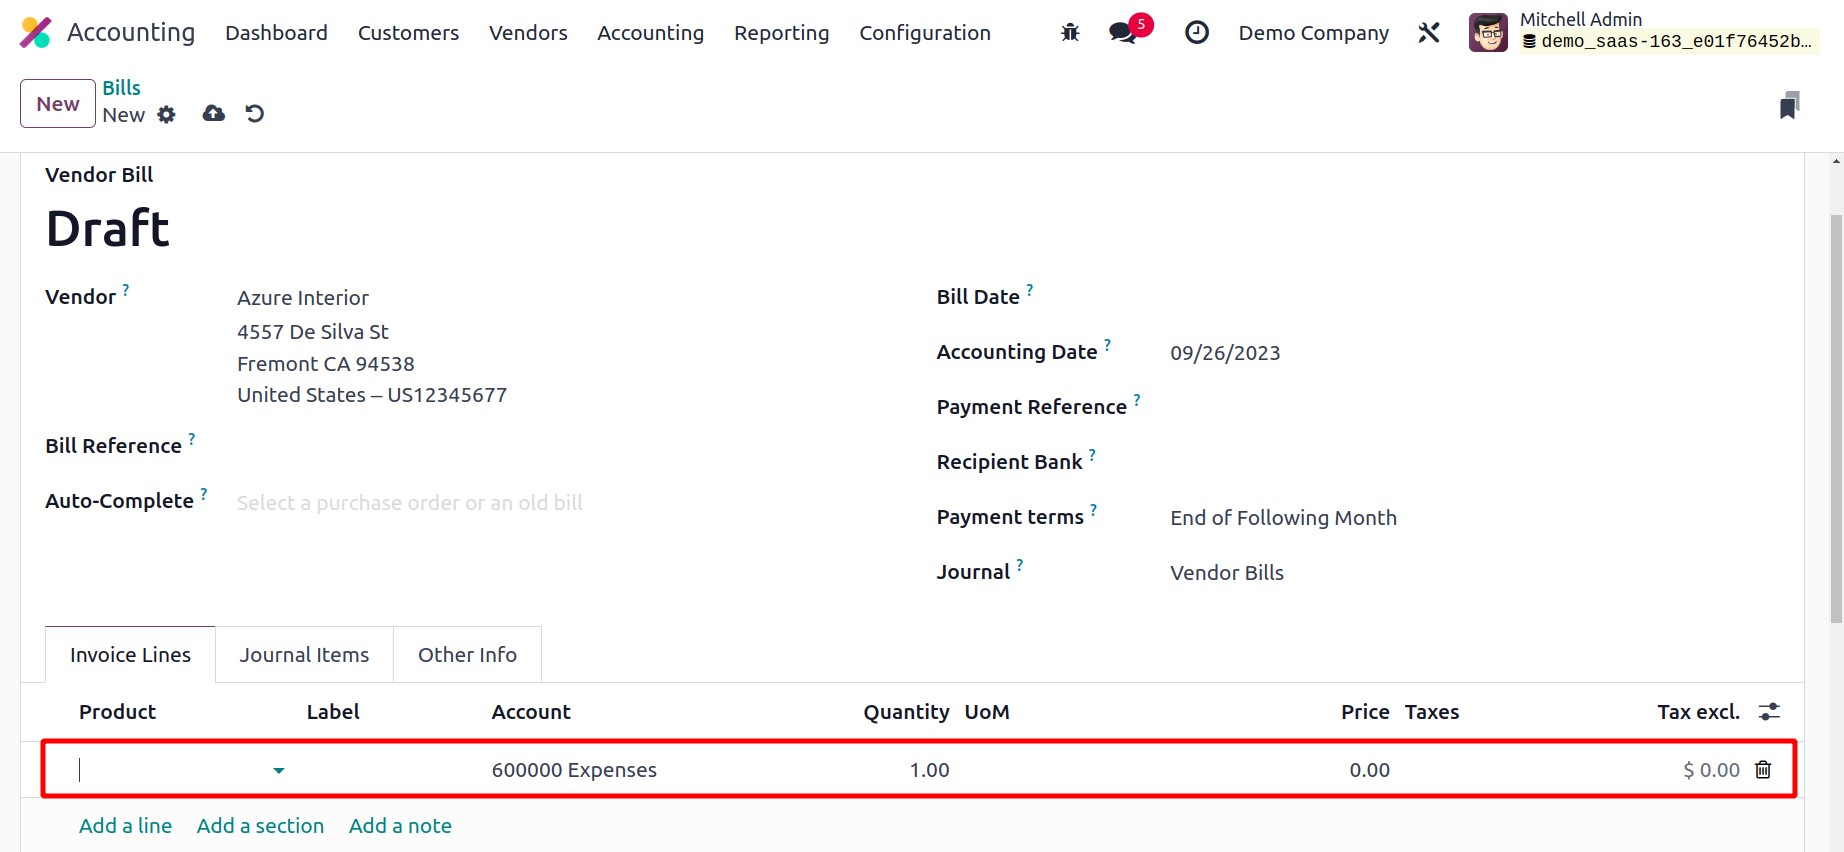Screen dimensions: 1844x852
Task: Click the tools wrench icon
Action: (x=1429, y=33)
